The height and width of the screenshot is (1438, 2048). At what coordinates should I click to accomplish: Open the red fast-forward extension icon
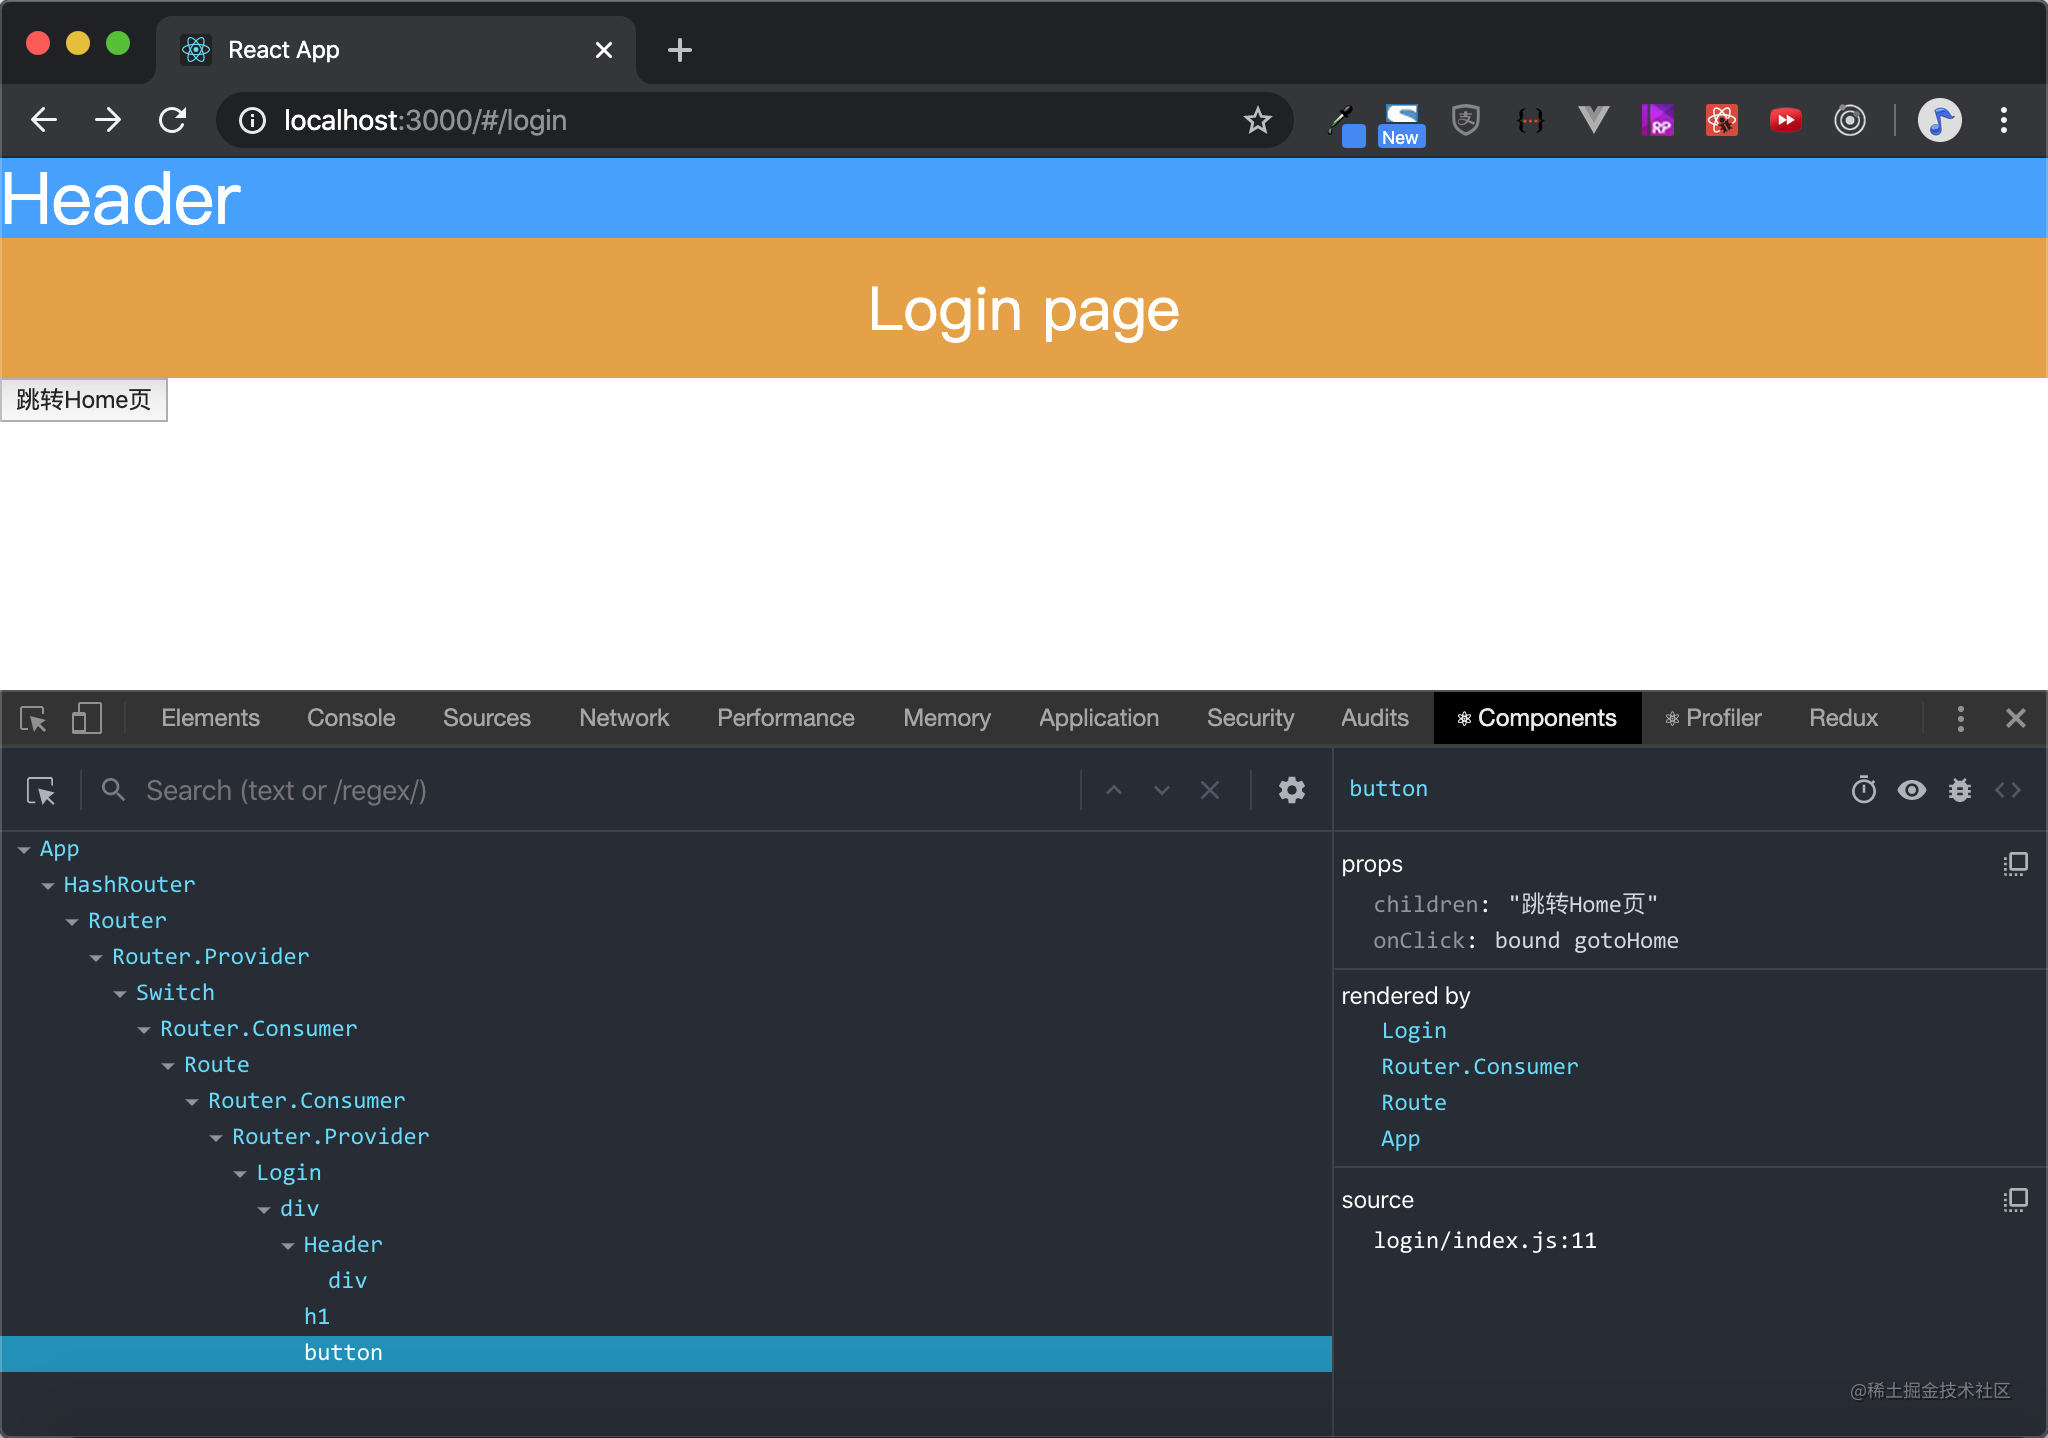click(x=1785, y=120)
